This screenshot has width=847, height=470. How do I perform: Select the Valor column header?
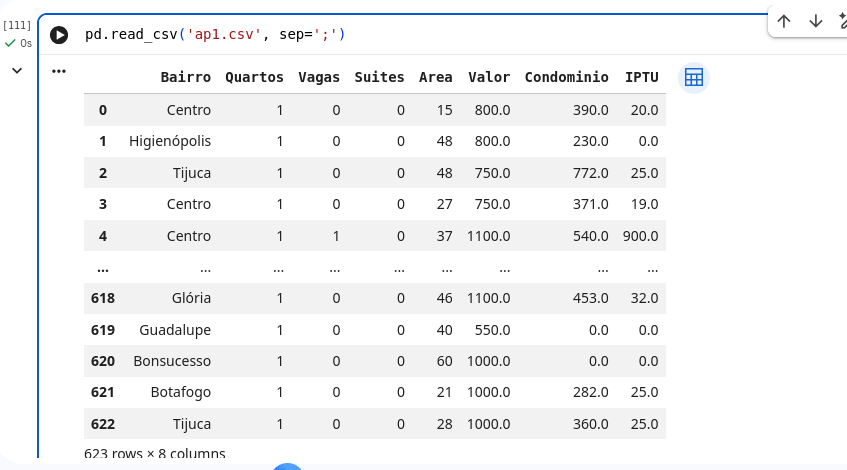click(489, 77)
